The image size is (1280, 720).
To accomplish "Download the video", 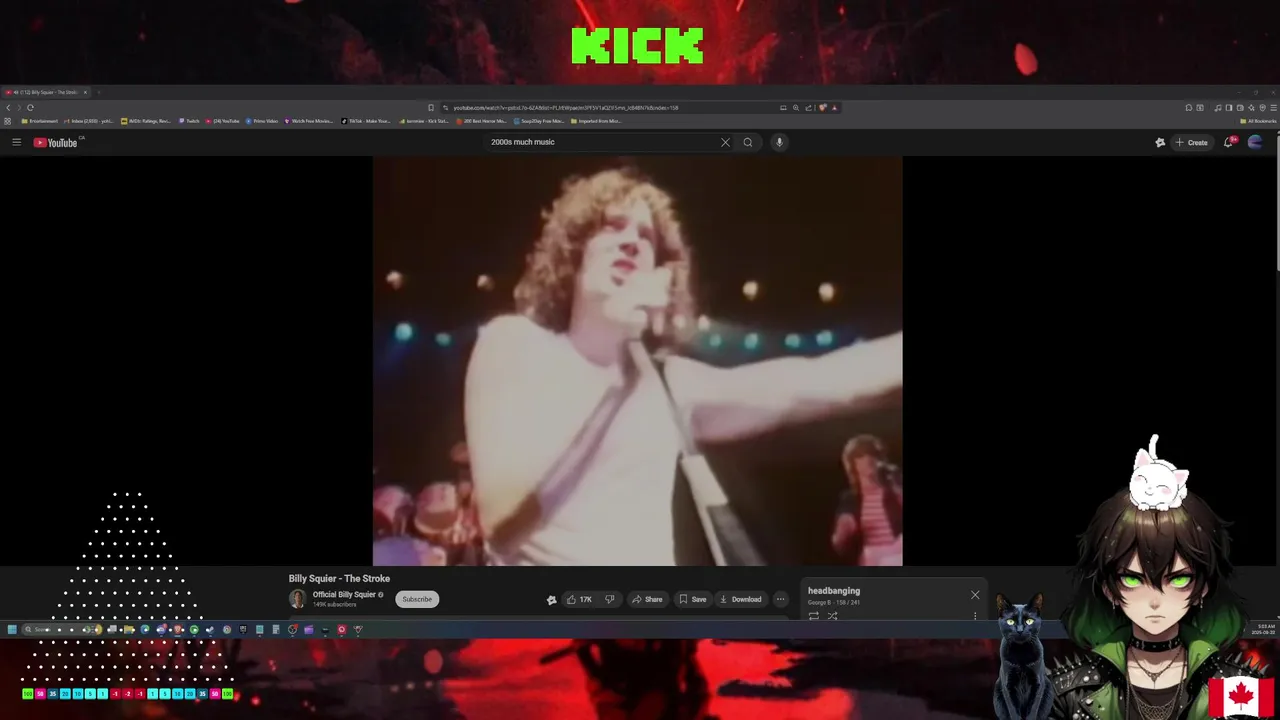I will (741, 599).
